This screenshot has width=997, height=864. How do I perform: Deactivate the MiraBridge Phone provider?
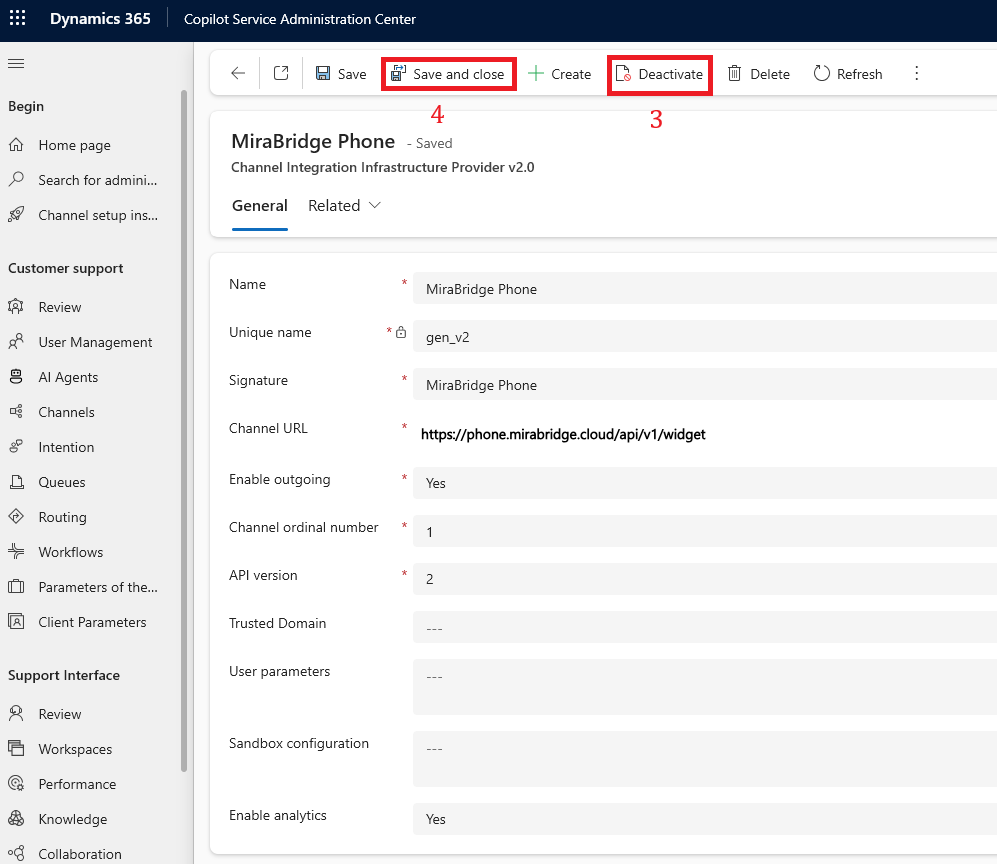pyautogui.click(x=660, y=74)
